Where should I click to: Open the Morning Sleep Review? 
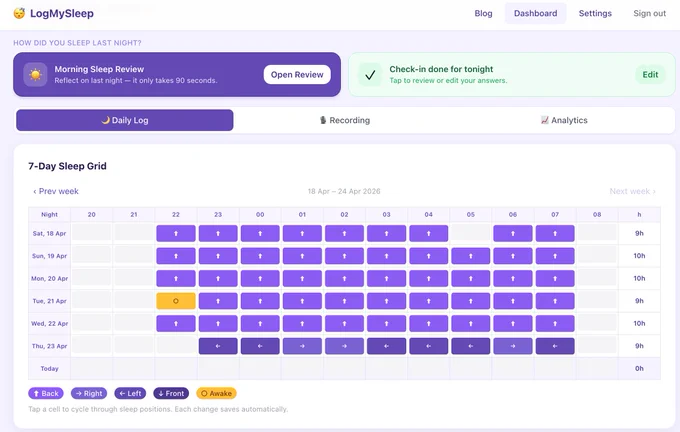click(x=297, y=75)
